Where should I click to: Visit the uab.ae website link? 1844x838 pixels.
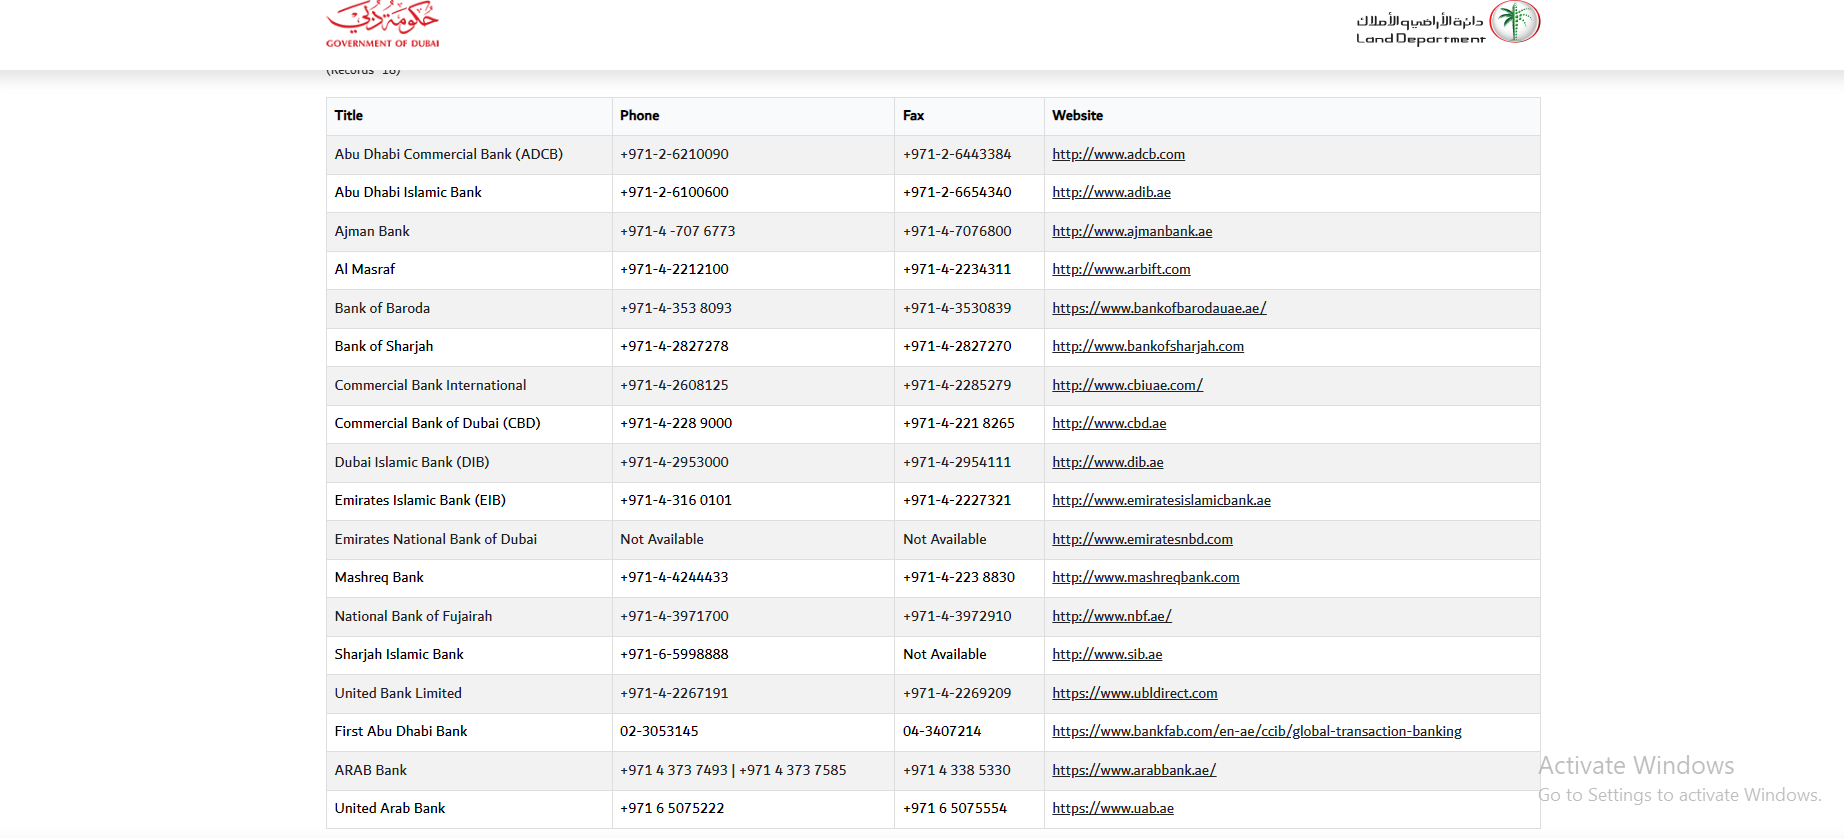click(x=1113, y=808)
